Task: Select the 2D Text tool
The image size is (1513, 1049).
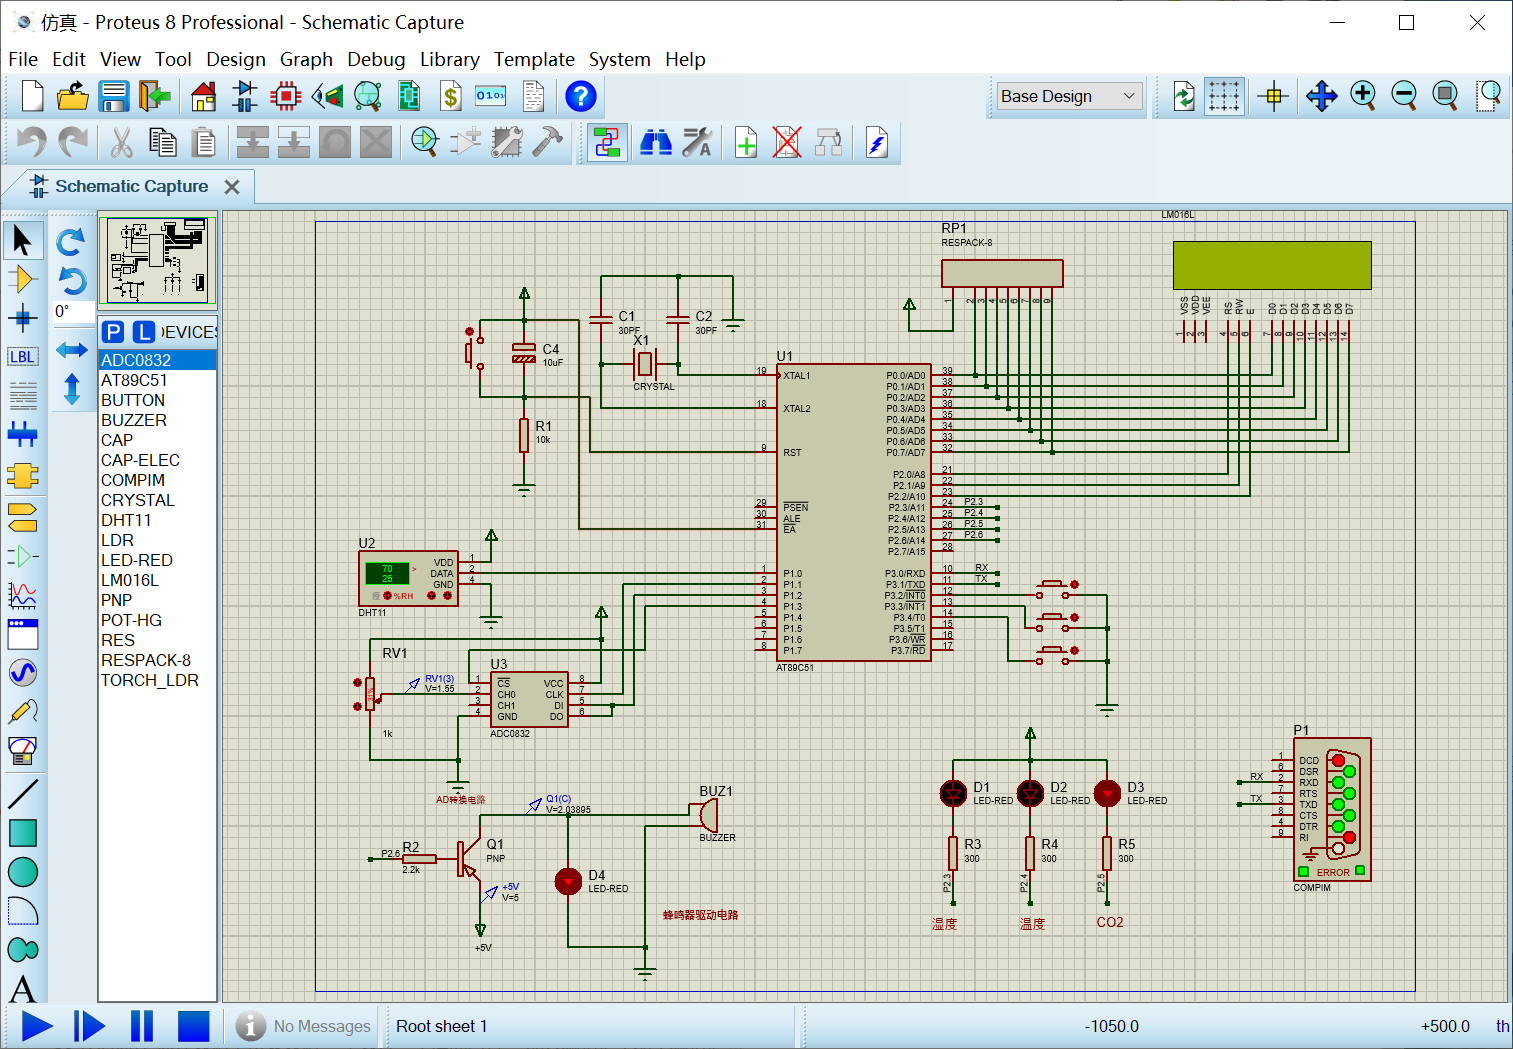Action: pos(22,988)
